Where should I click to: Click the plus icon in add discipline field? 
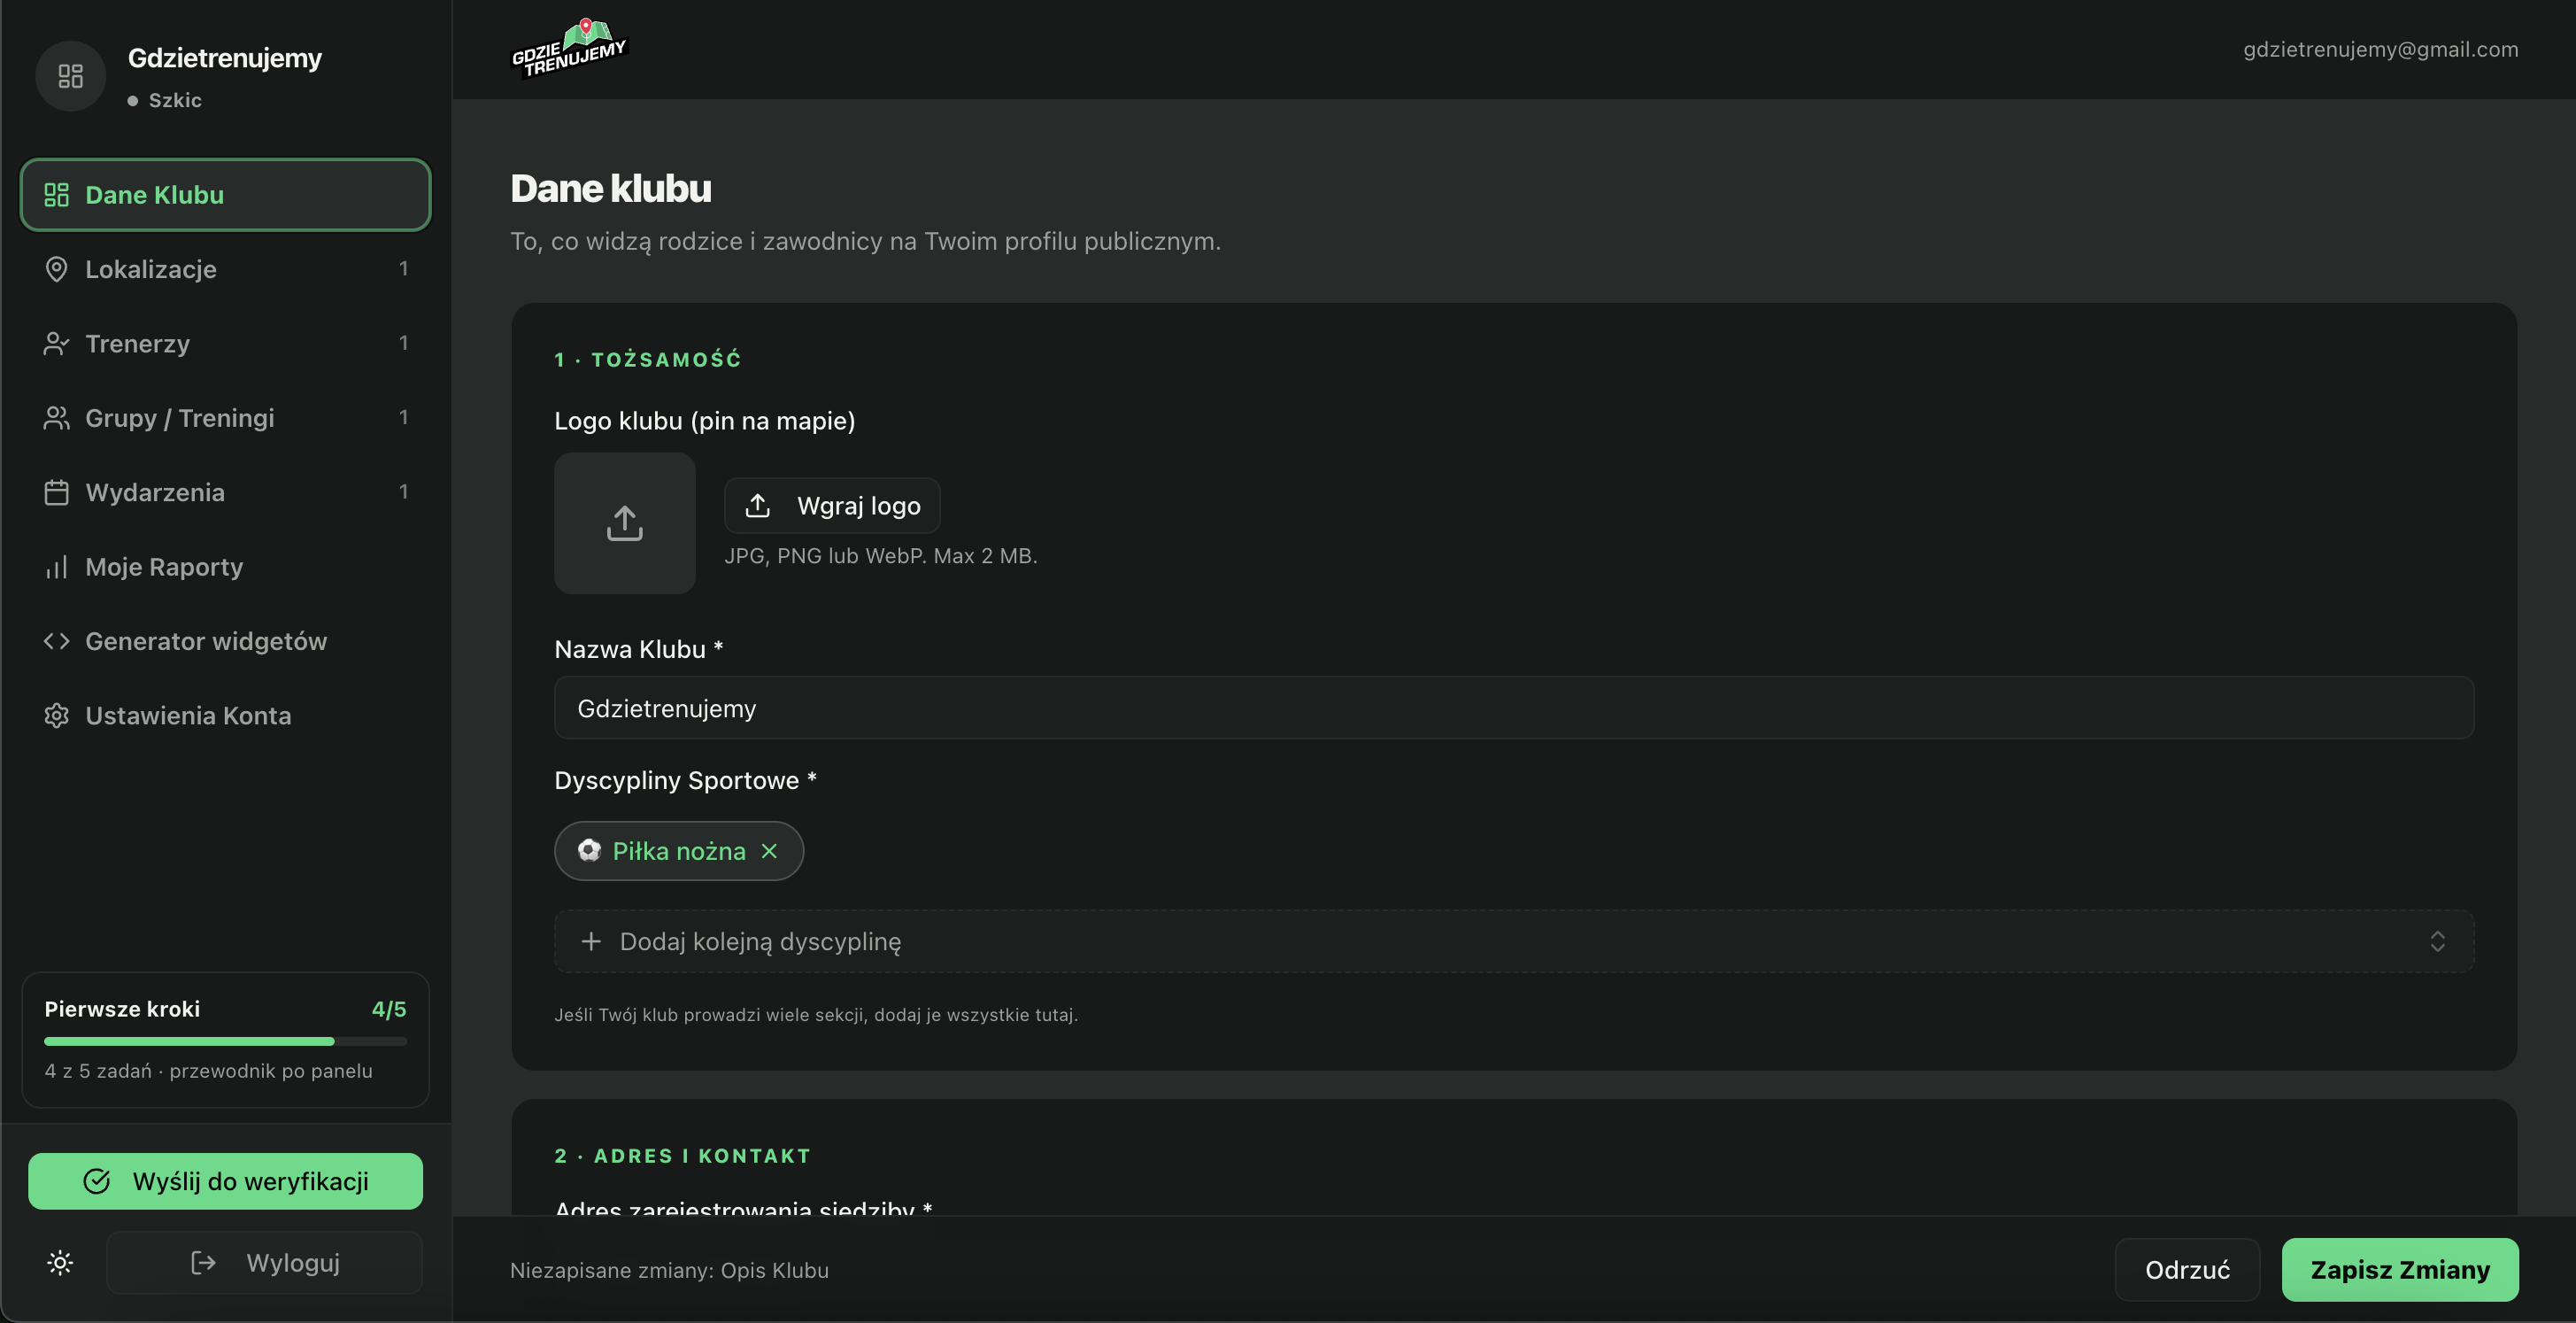[x=591, y=942]
